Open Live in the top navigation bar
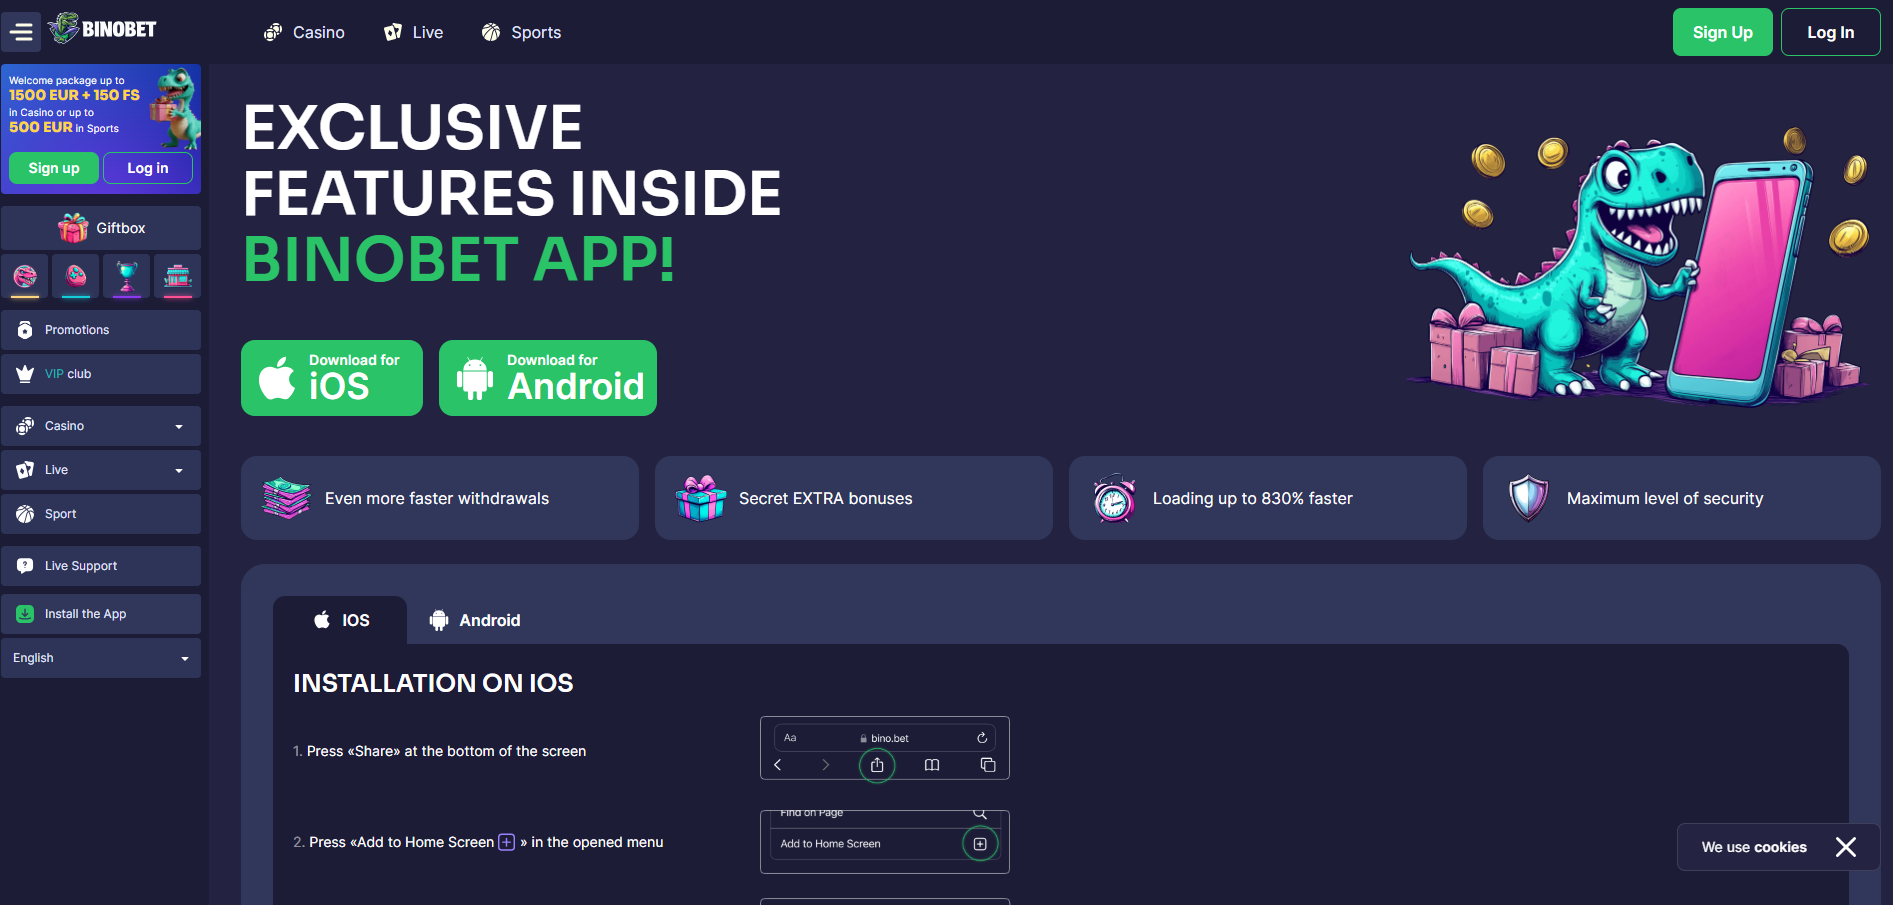 413,33
